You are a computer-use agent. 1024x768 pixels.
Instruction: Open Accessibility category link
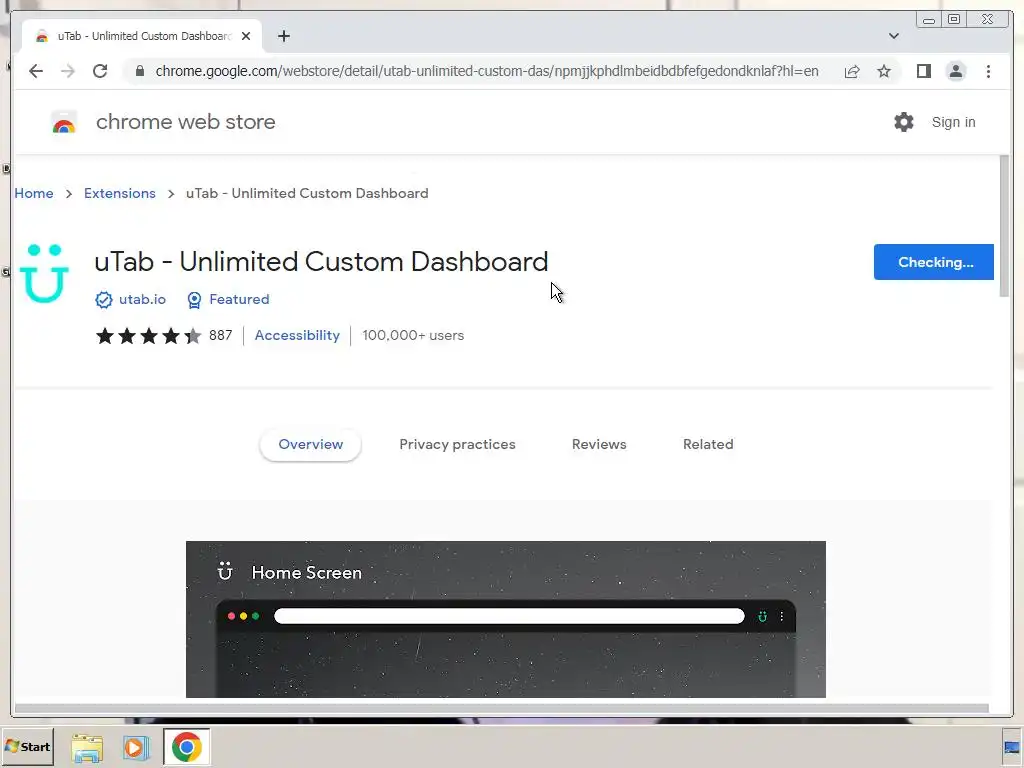(297, 335)
